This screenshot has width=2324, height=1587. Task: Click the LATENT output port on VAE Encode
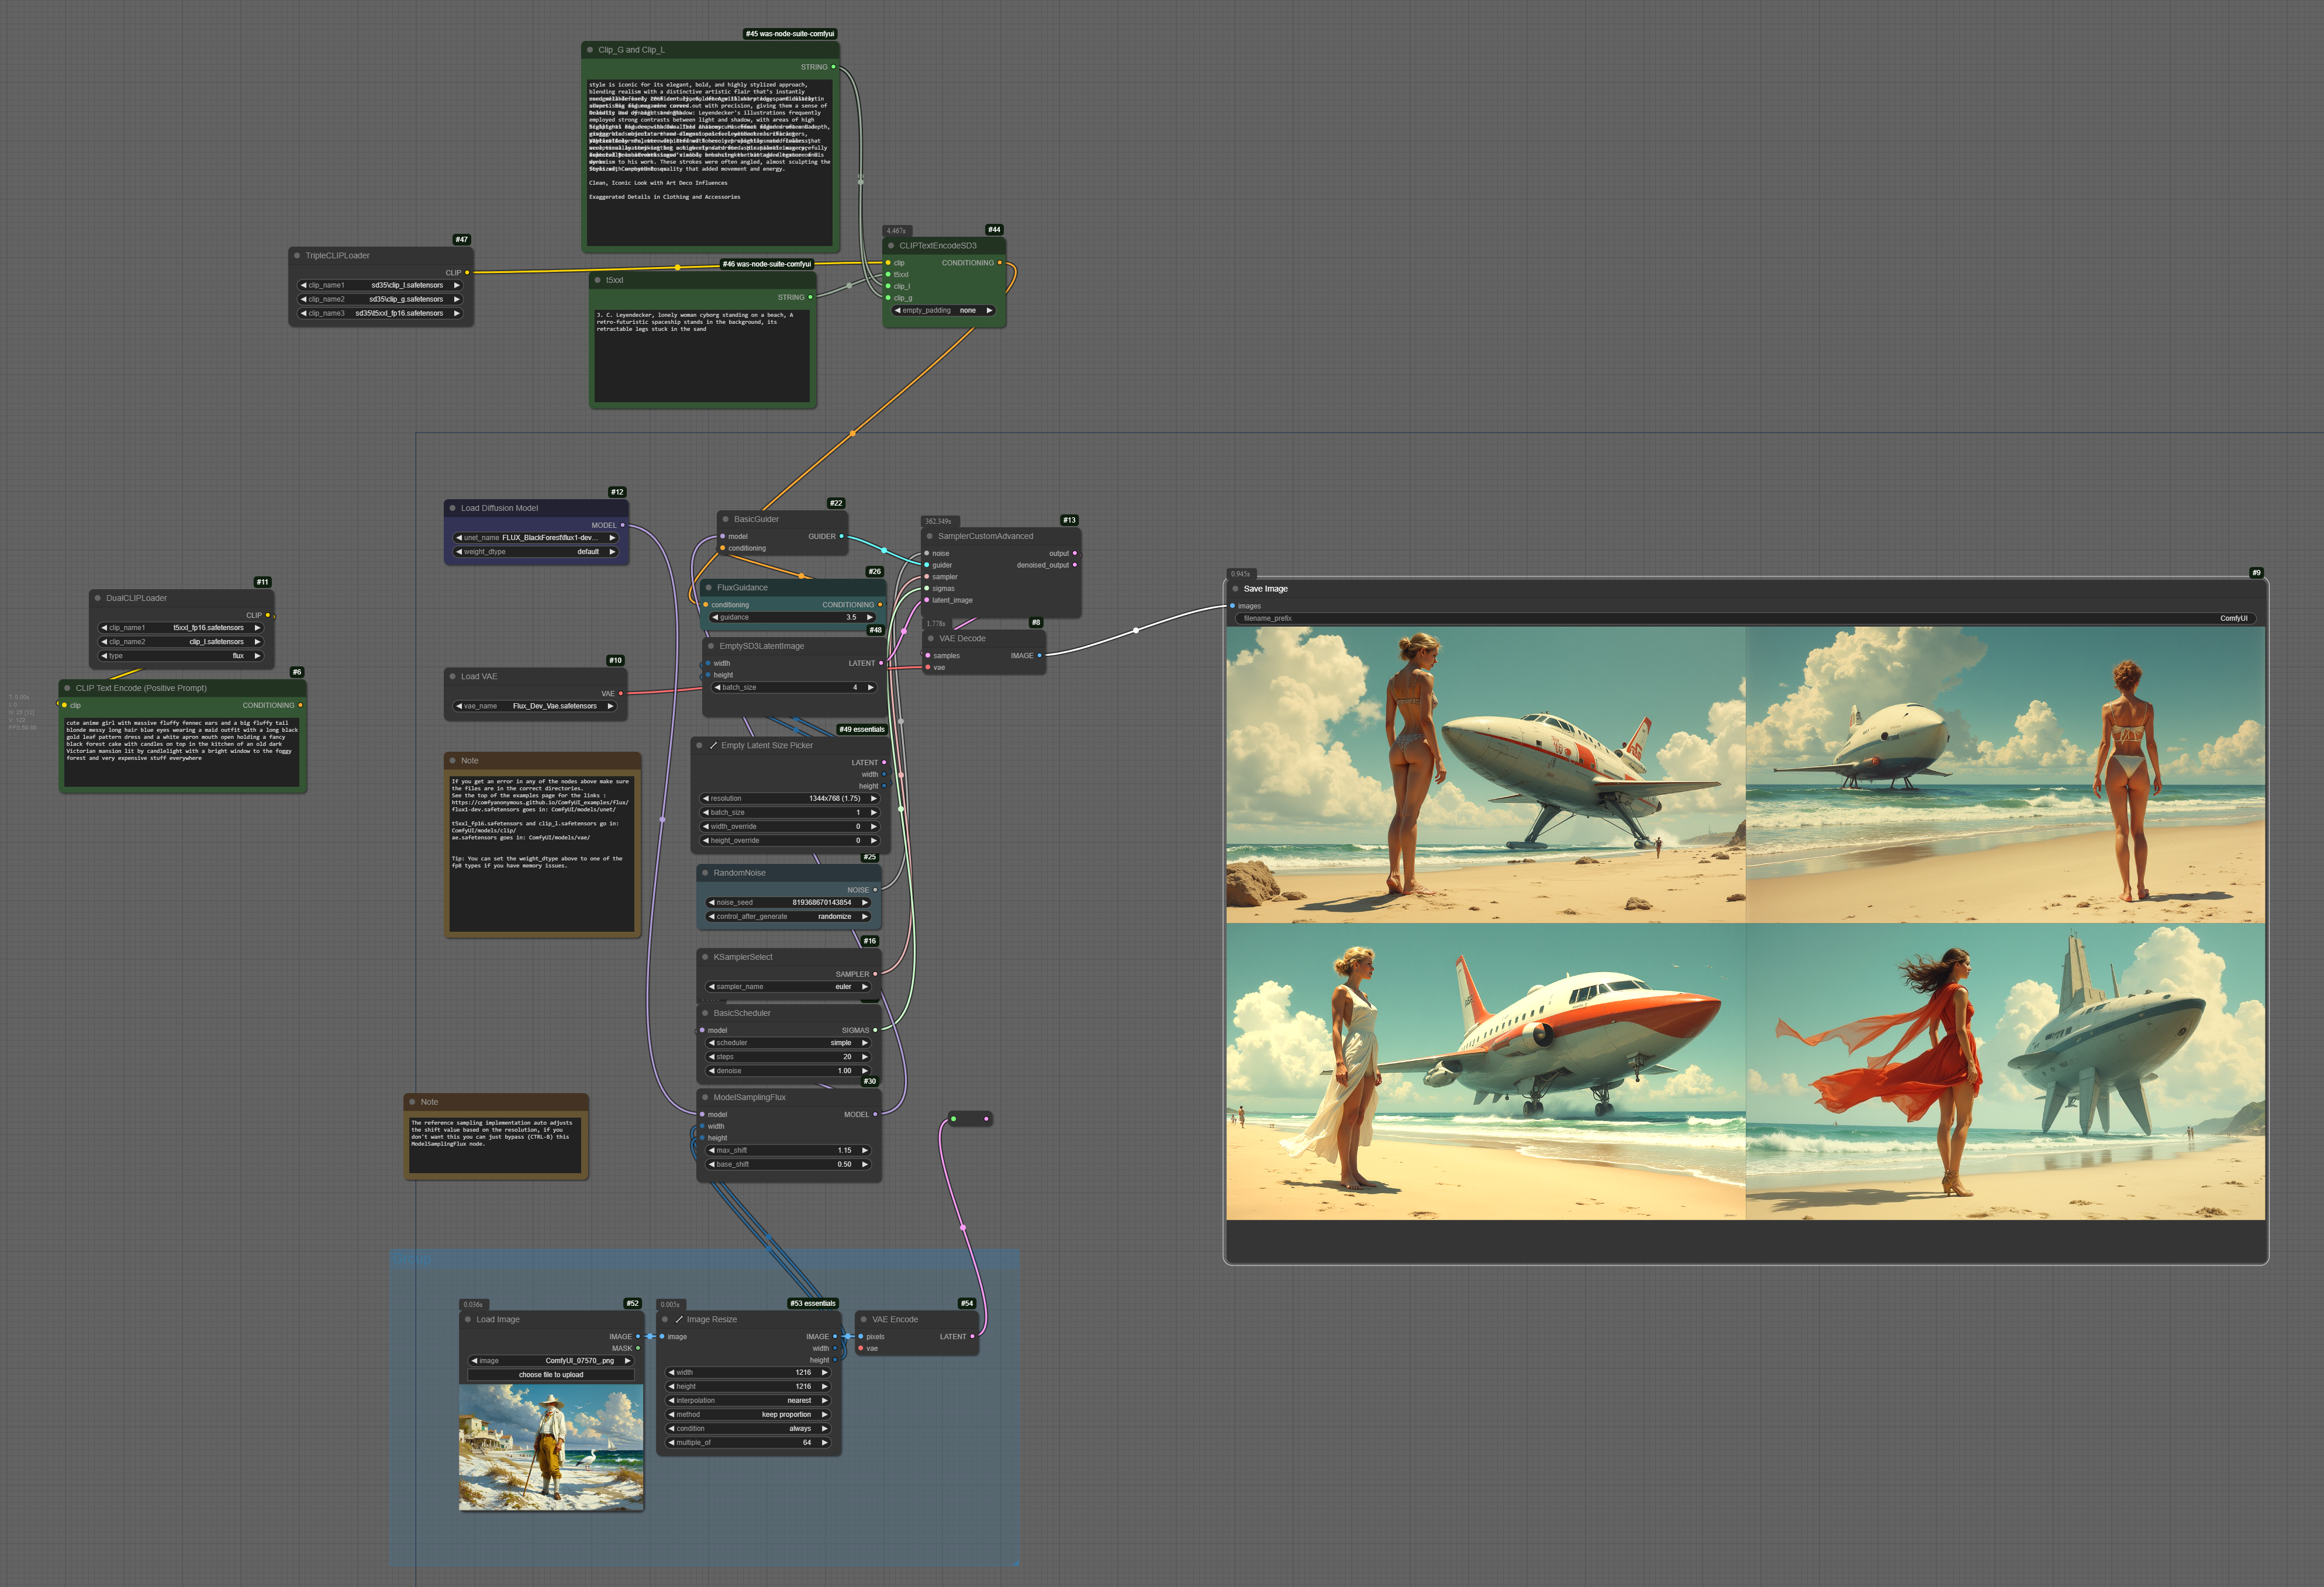(x=972, y=1337)
